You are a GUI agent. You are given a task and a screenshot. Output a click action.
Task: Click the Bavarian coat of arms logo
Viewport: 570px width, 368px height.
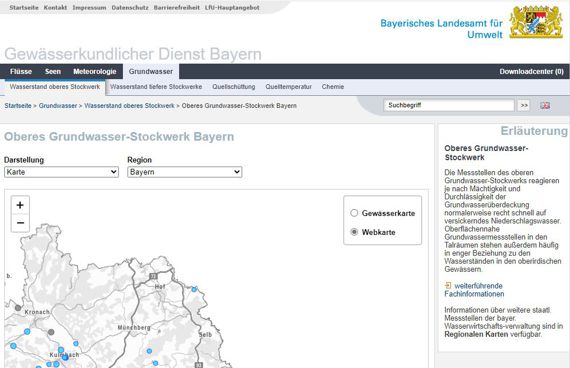(x=536, y=21)
